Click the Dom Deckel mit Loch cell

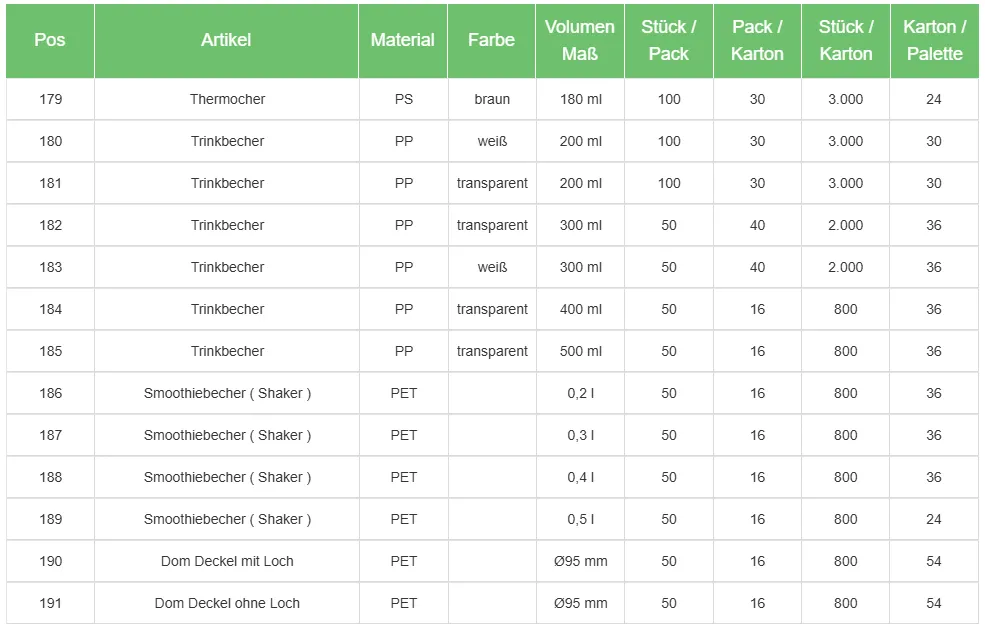[227, 561]
